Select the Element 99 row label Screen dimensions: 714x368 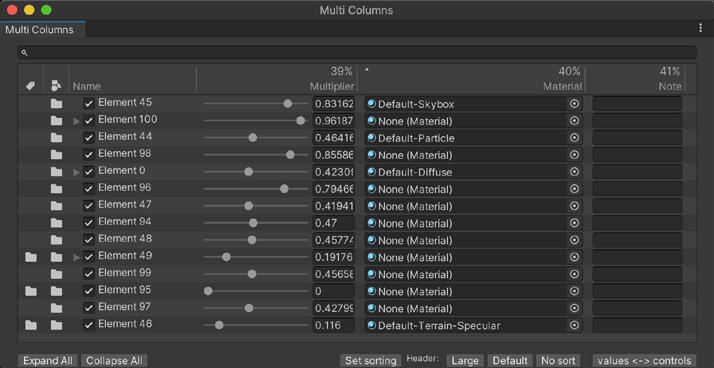tap(125, 273)
